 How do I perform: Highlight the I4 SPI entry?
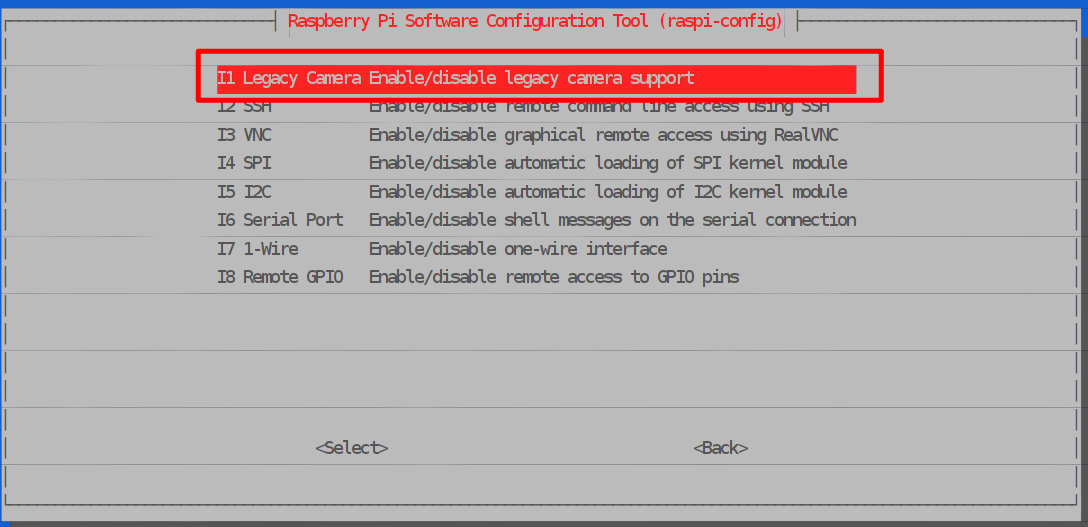pyautogui.click(x=244, y=163)
